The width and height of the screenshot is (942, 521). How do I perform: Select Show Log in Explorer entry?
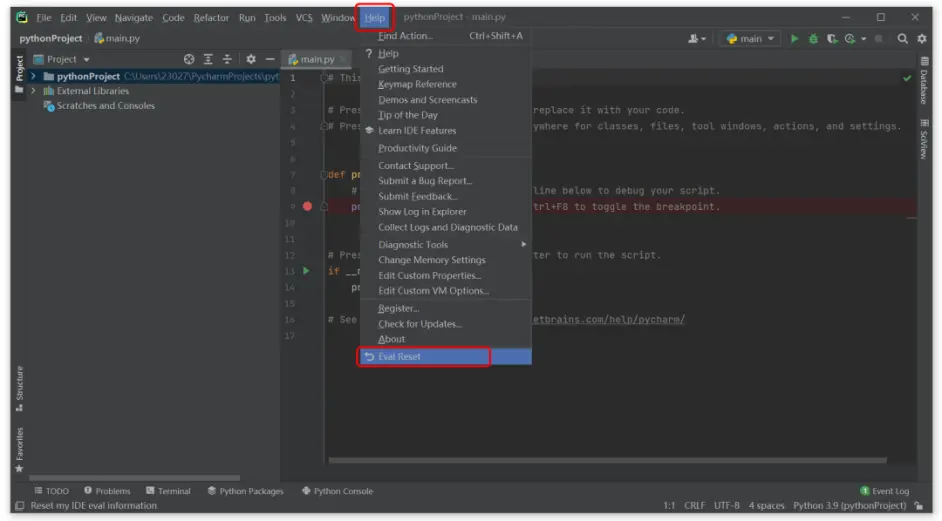tap(446, 212)
